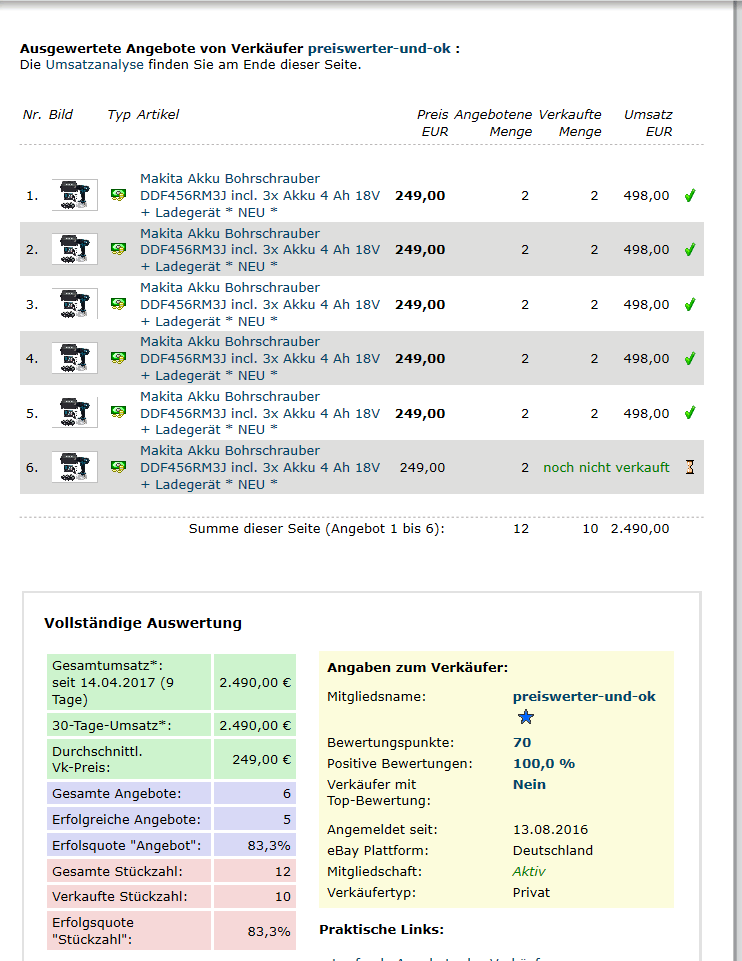Click the green type icon in row 5
Image resolution: width=742 pixels, height=961 pixels.
(x=118, y=412)
